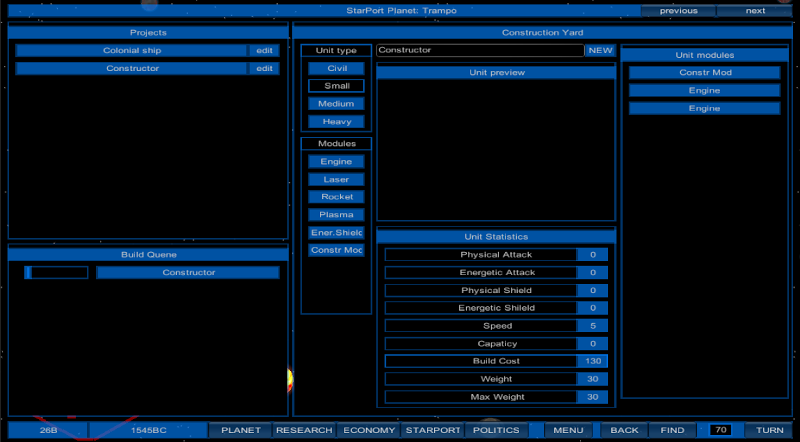Select Civil unit type
The image size is (800, 442).
pyautogui.click(x=336, y=68)
